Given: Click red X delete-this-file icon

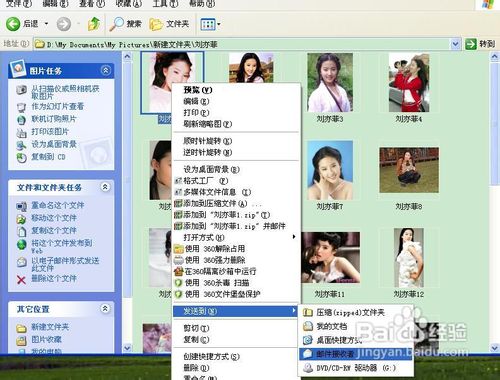Looking at the screenshot, I should coord(22,280).
